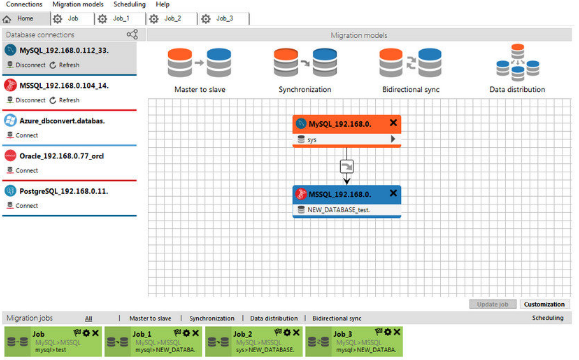Open the Connections menu

click(24, 4)
